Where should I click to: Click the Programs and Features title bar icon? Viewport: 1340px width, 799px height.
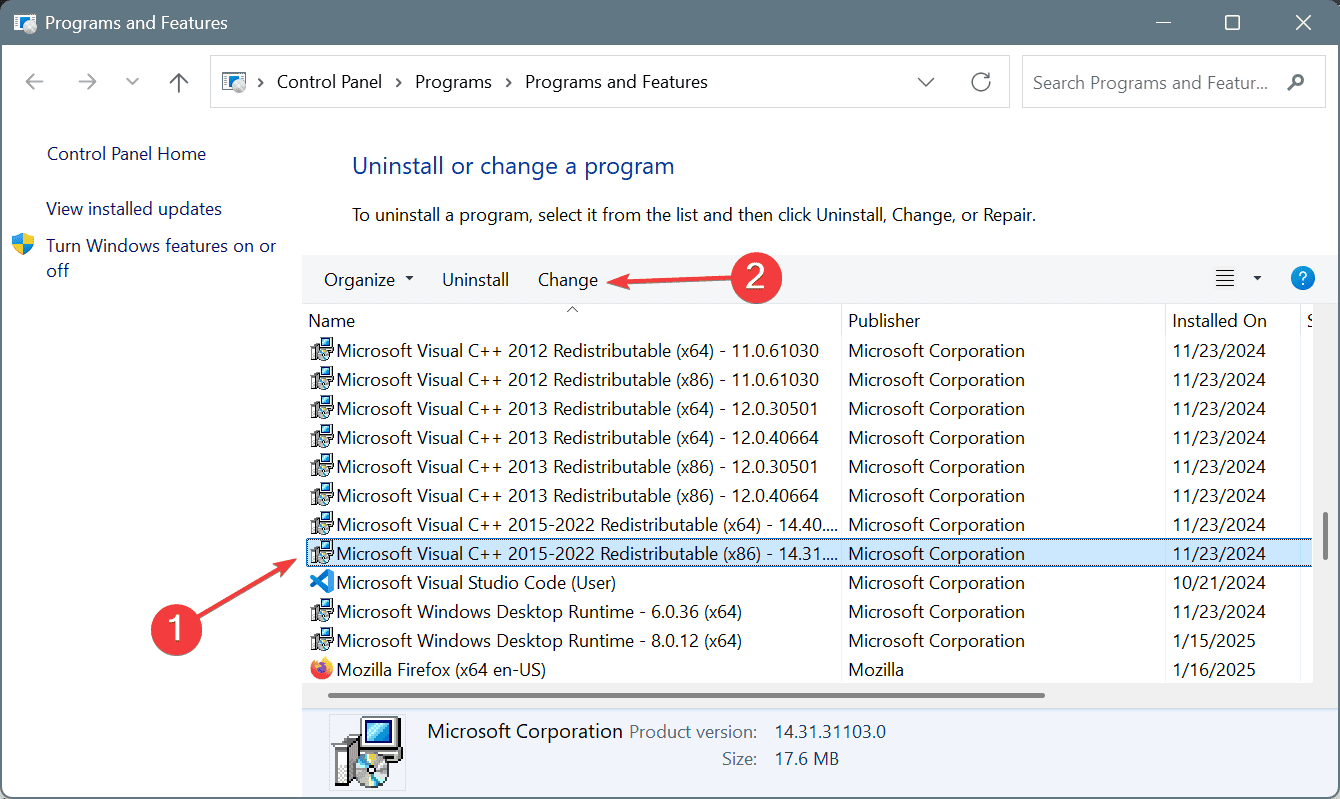[x=25, y=22]
